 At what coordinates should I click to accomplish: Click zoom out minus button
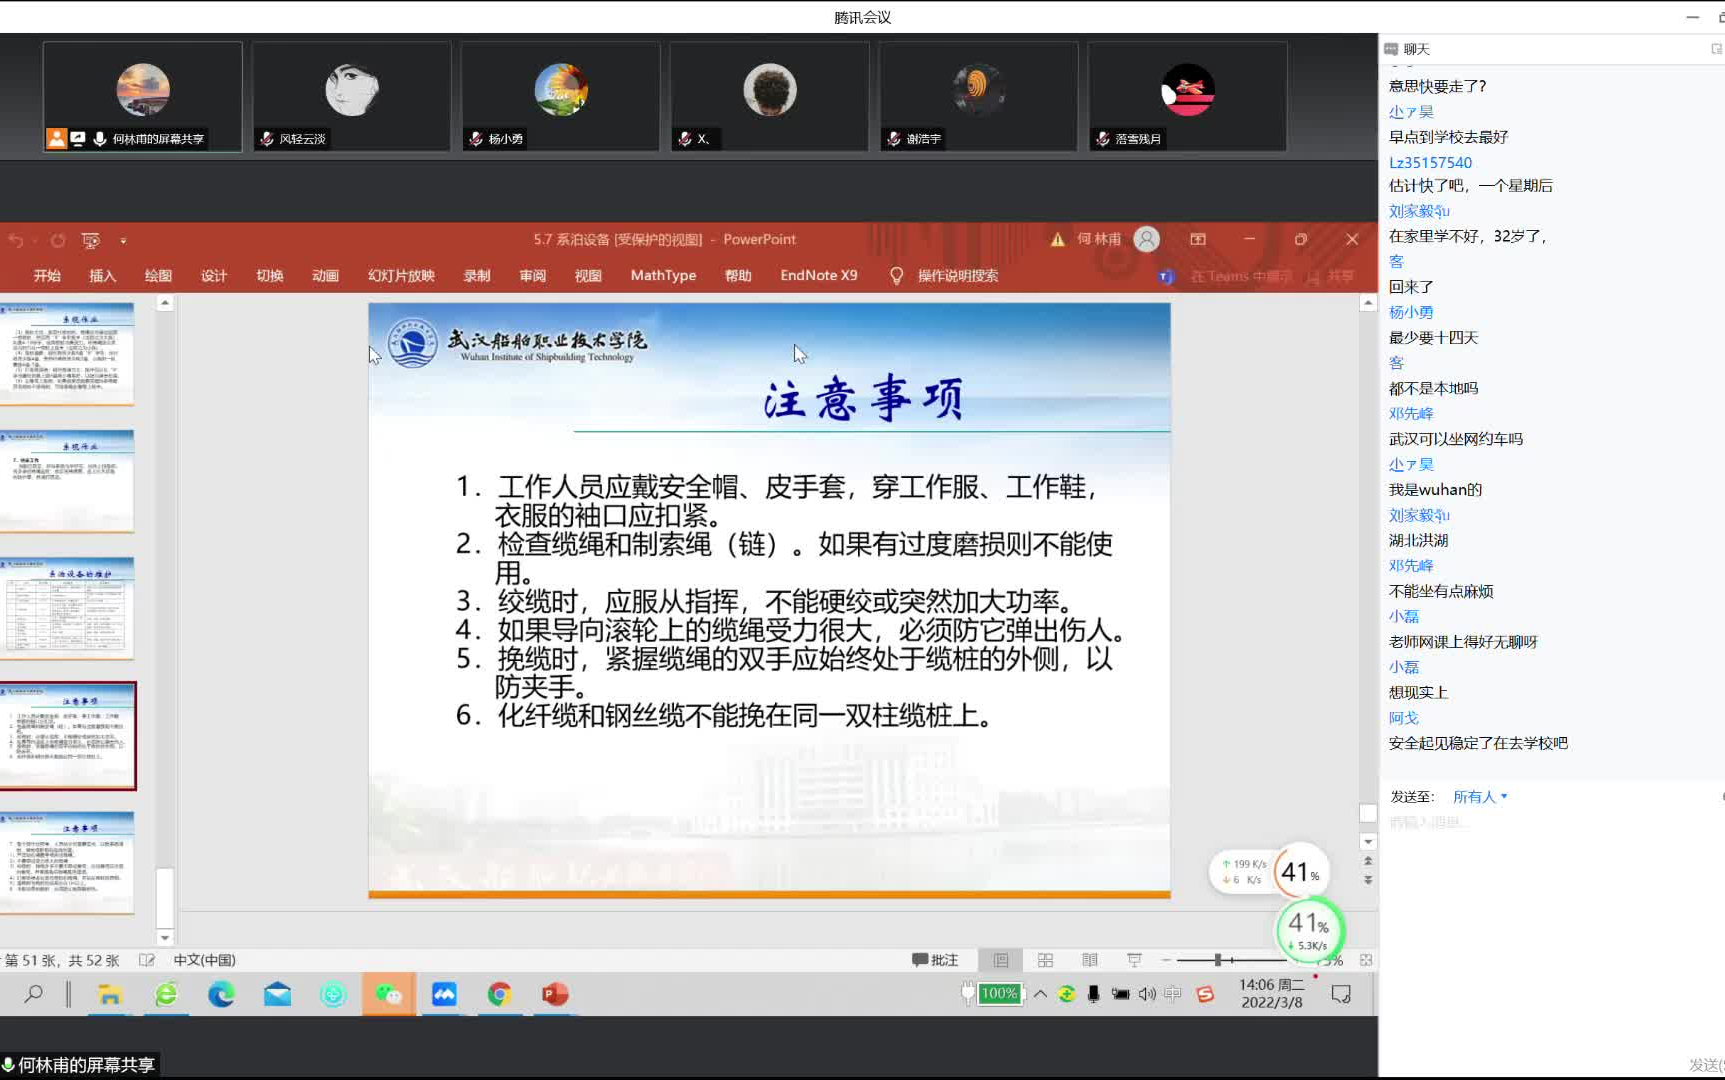1166,960
